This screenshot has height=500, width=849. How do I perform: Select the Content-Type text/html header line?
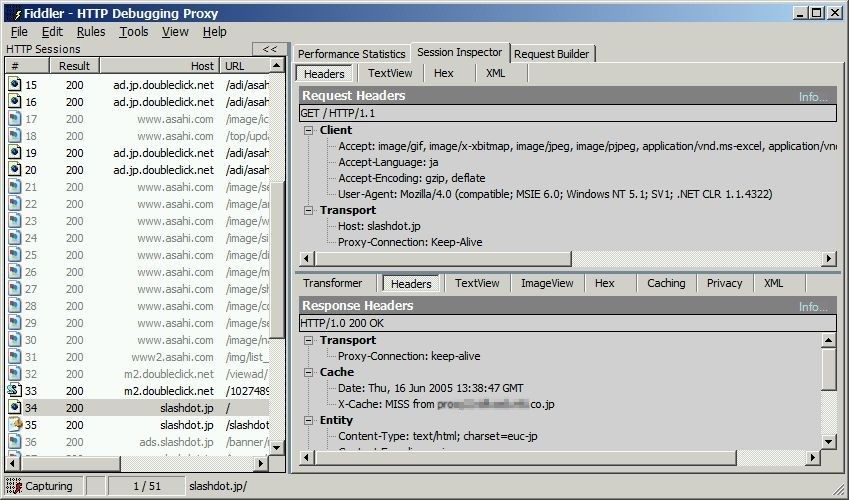tap(437, 436)
